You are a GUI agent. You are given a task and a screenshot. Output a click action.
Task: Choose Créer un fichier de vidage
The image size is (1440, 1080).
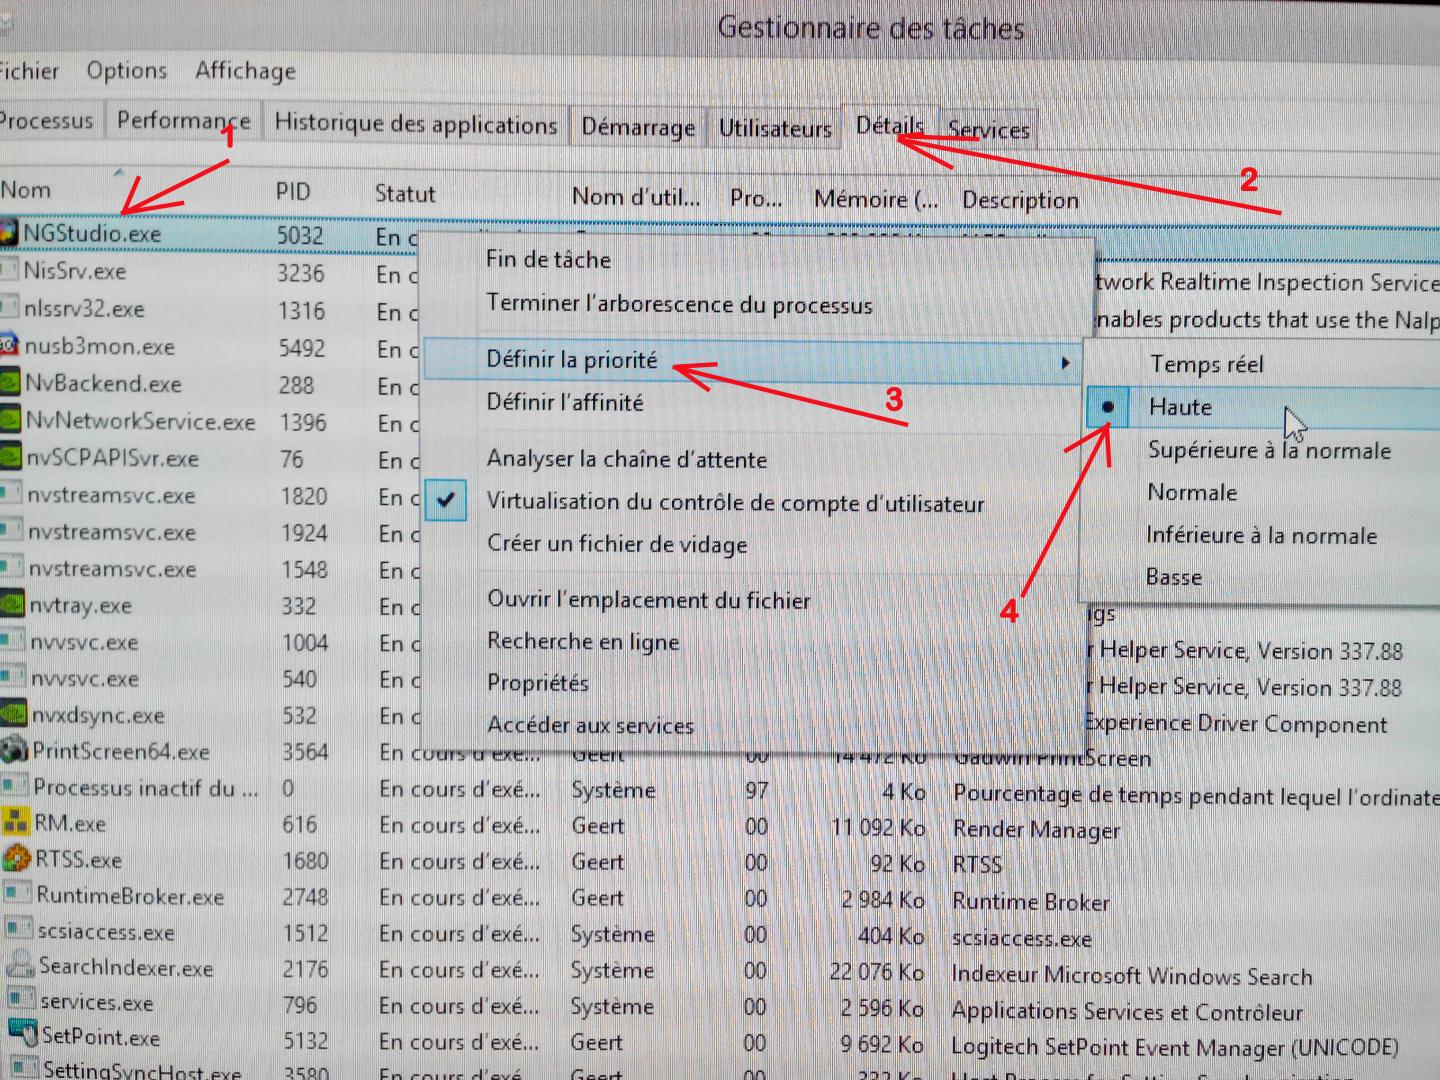pyautogui.click(x=617, y=544)
